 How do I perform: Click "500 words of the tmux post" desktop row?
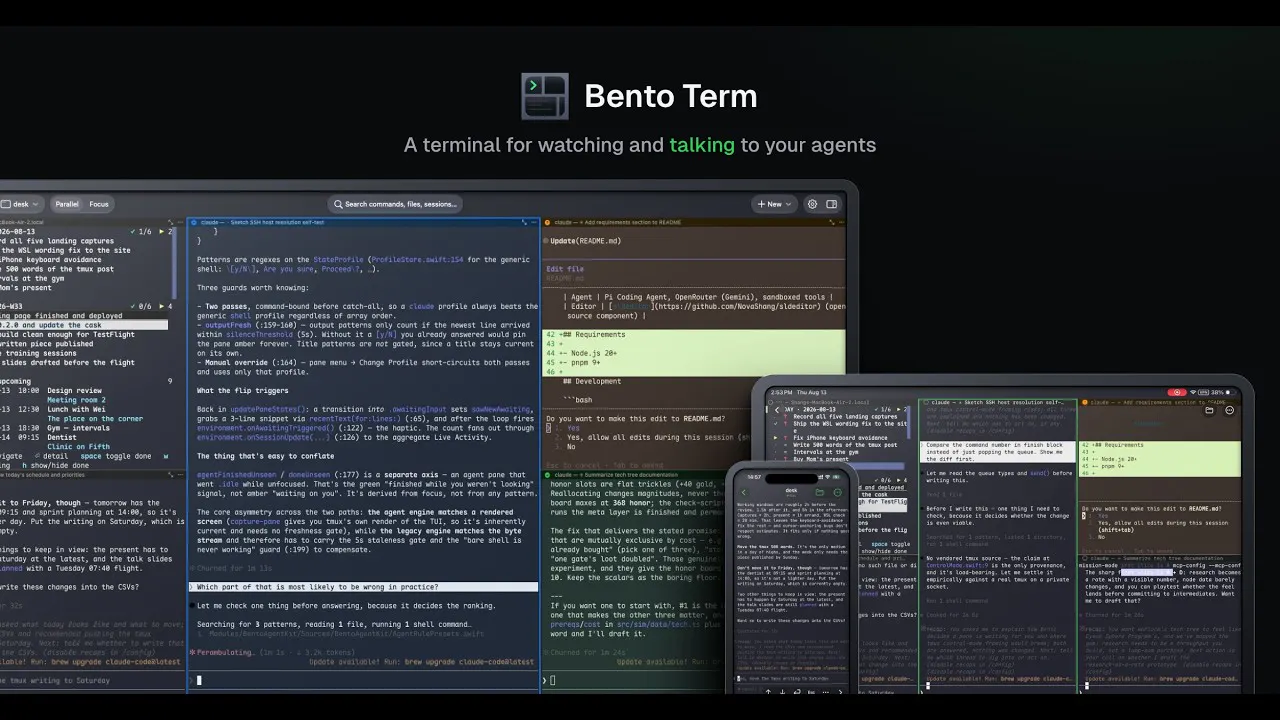pos(58,269)
